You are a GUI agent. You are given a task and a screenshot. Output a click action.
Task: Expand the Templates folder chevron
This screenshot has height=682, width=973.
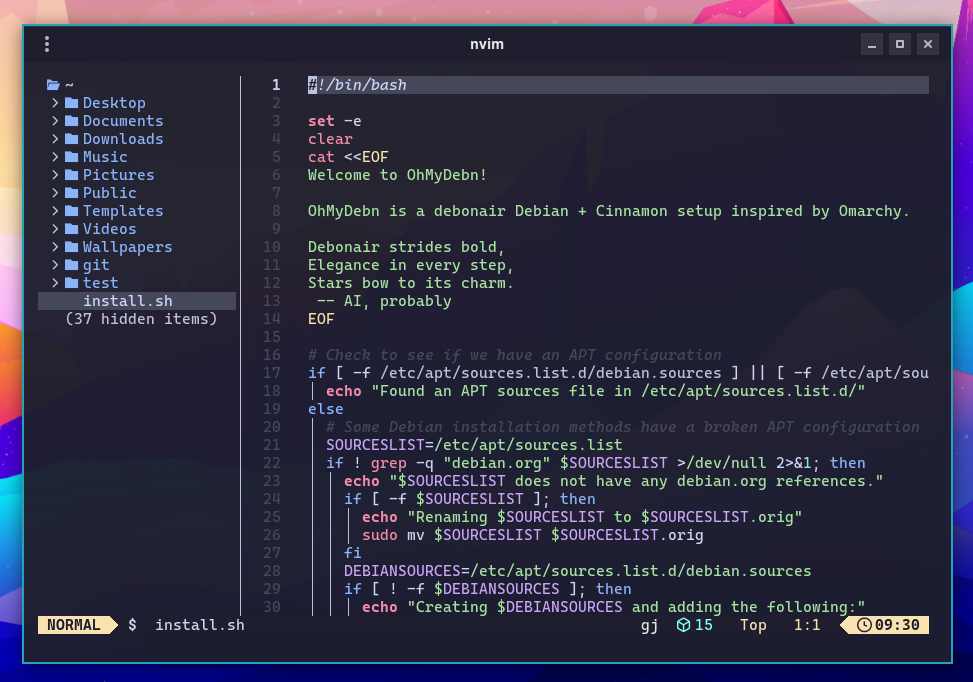[55, 210]
